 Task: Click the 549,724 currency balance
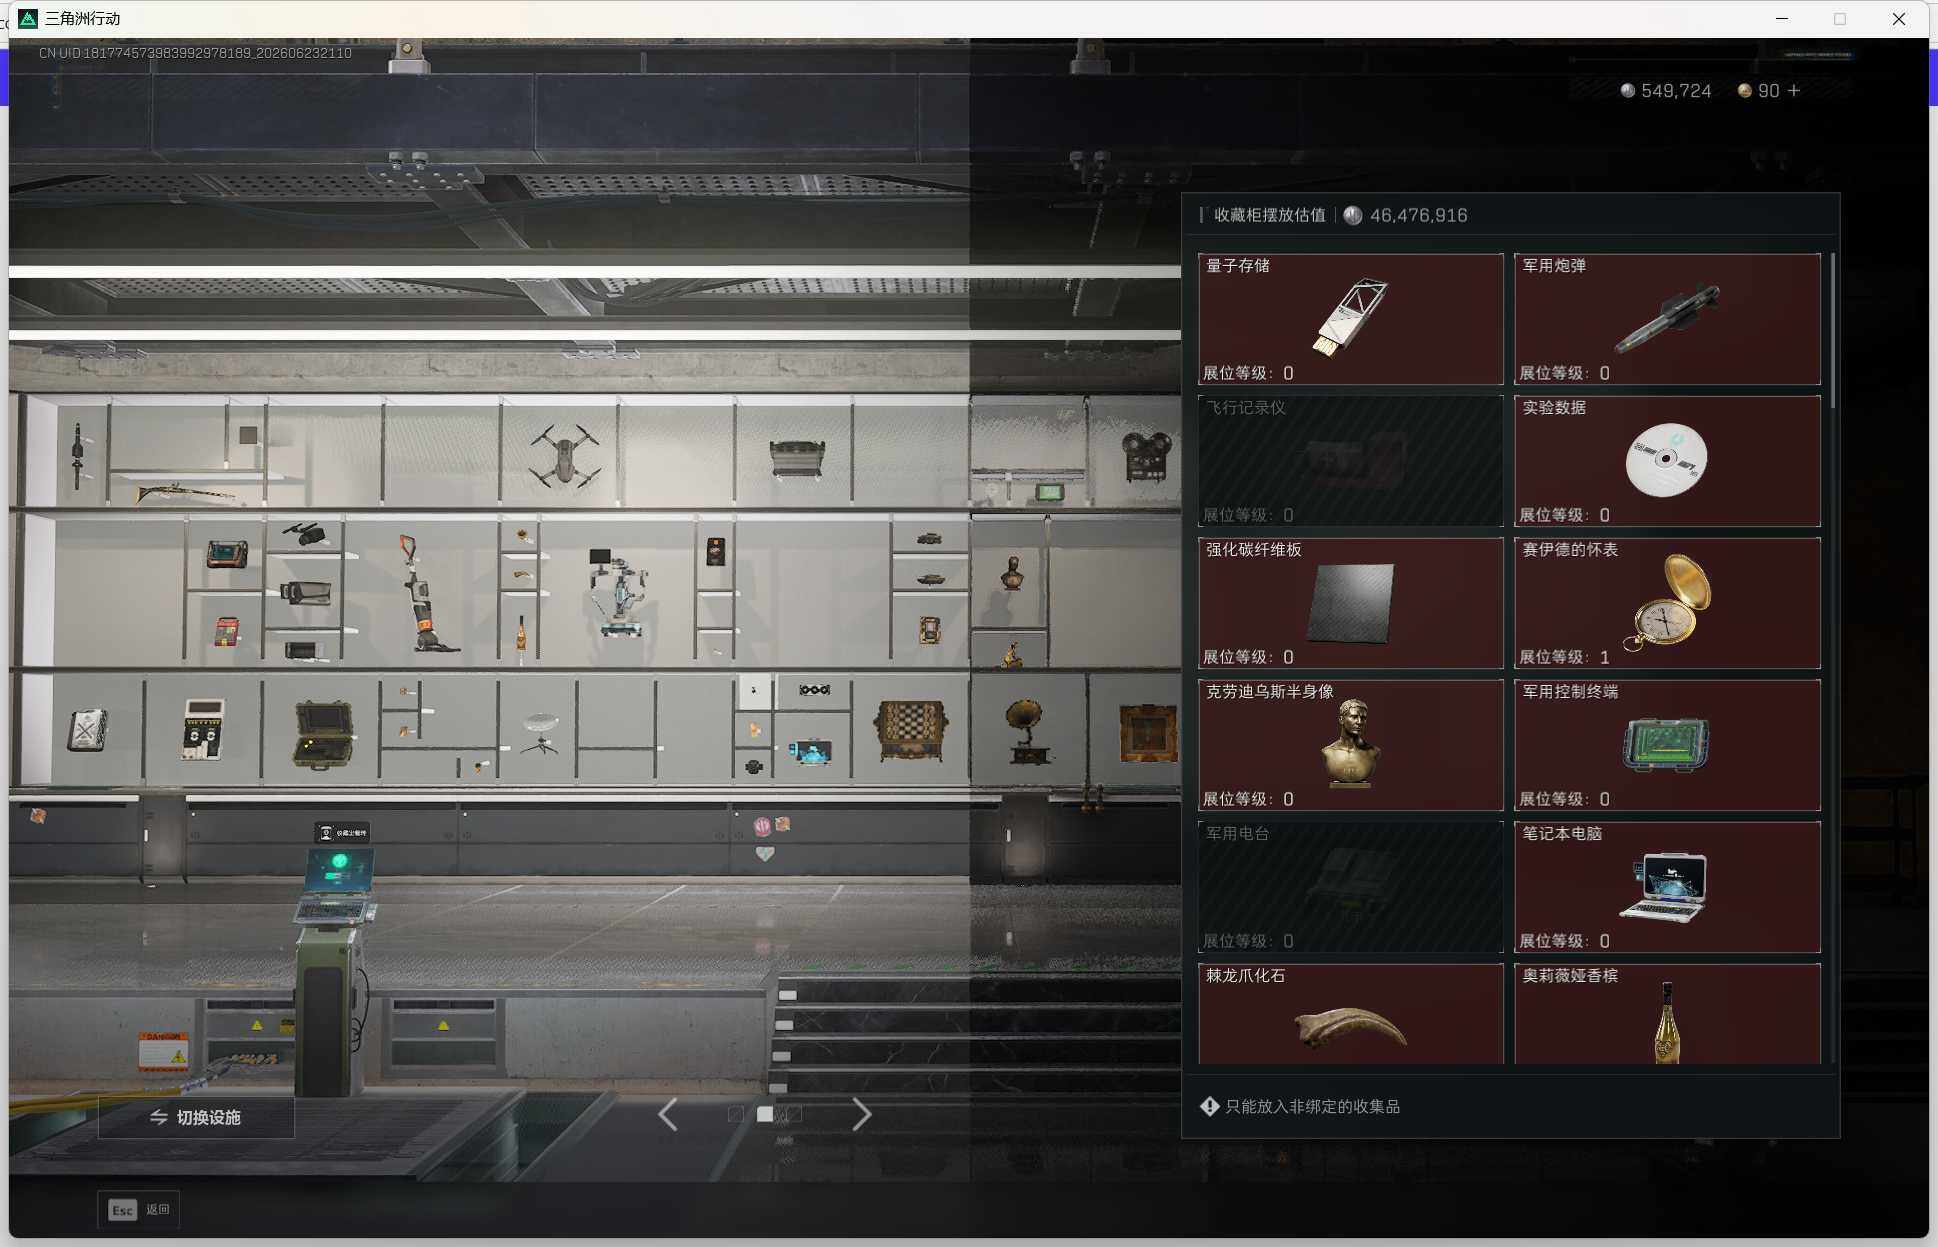[x=1666, y=91]
